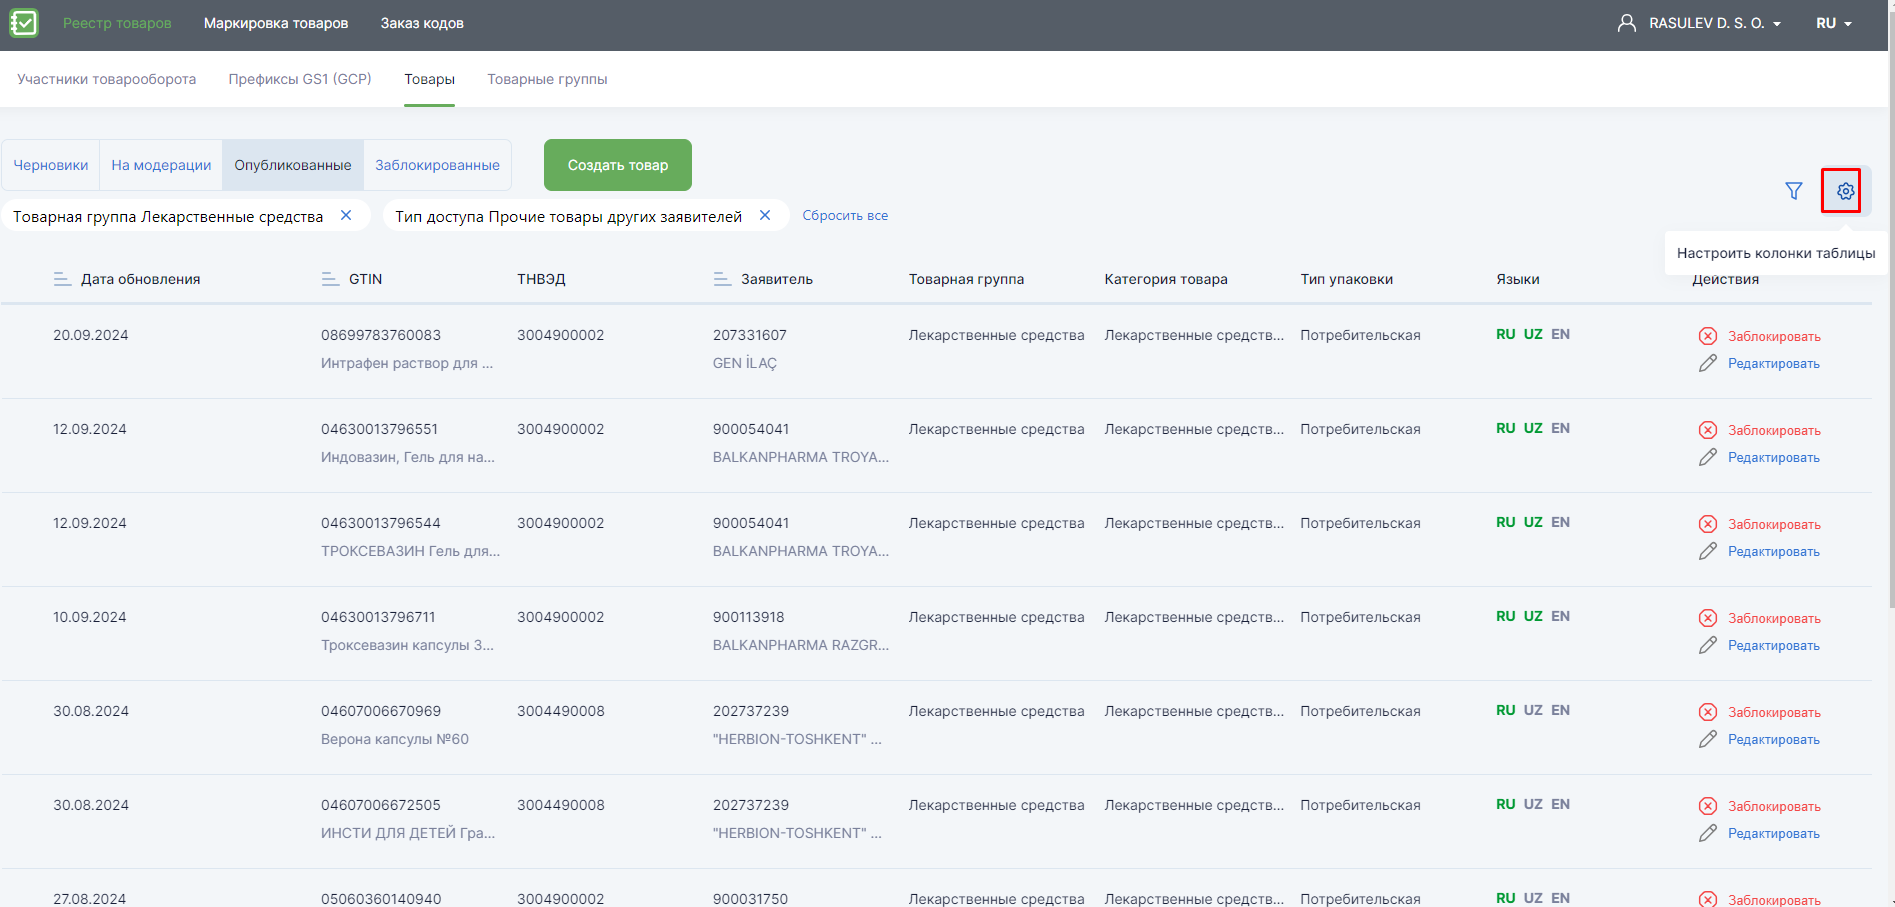Remove the Товарная группа filter chip
Viewport: 1895px width, 907px height.
tap(346, 215)
